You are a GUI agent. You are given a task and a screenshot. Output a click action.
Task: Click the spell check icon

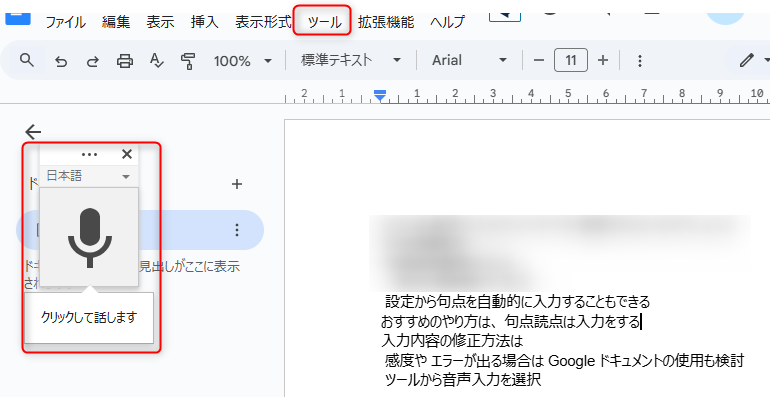click(x=156, y=61)
